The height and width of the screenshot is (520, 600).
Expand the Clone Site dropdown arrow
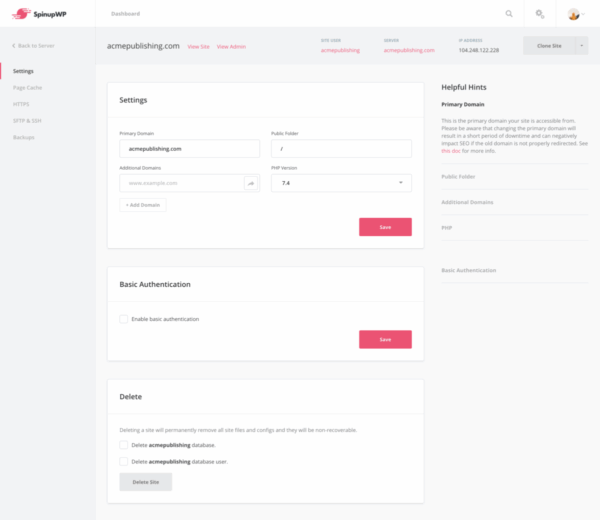tap(582, 46)
